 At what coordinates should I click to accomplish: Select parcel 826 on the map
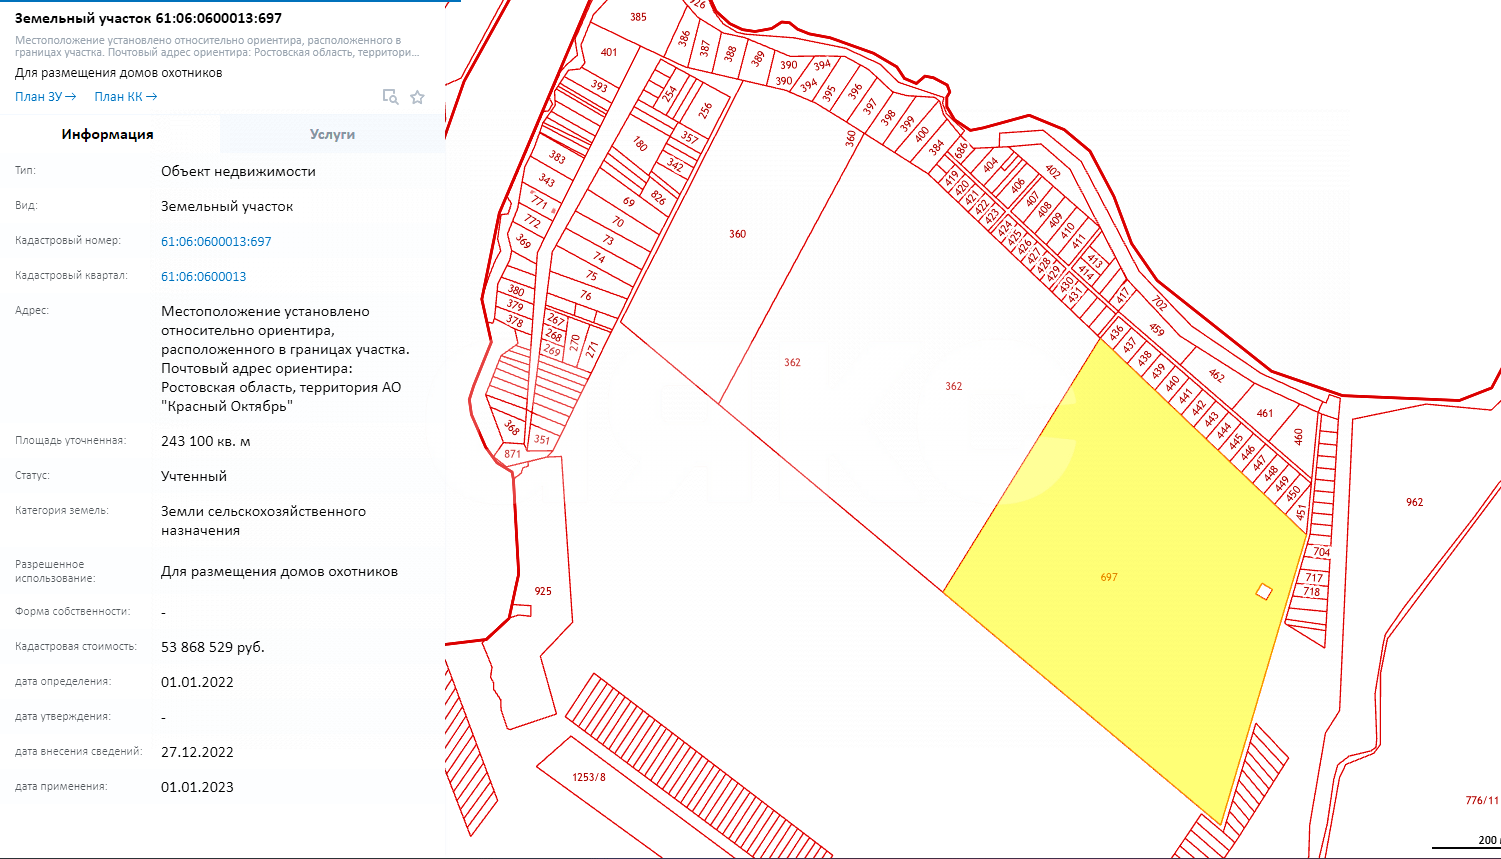(658, 198)
